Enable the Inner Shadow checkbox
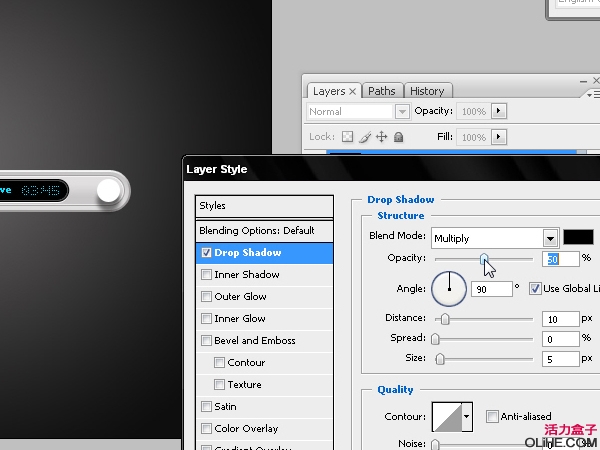The height and width of the screenshot is (450, 600). 206,274
